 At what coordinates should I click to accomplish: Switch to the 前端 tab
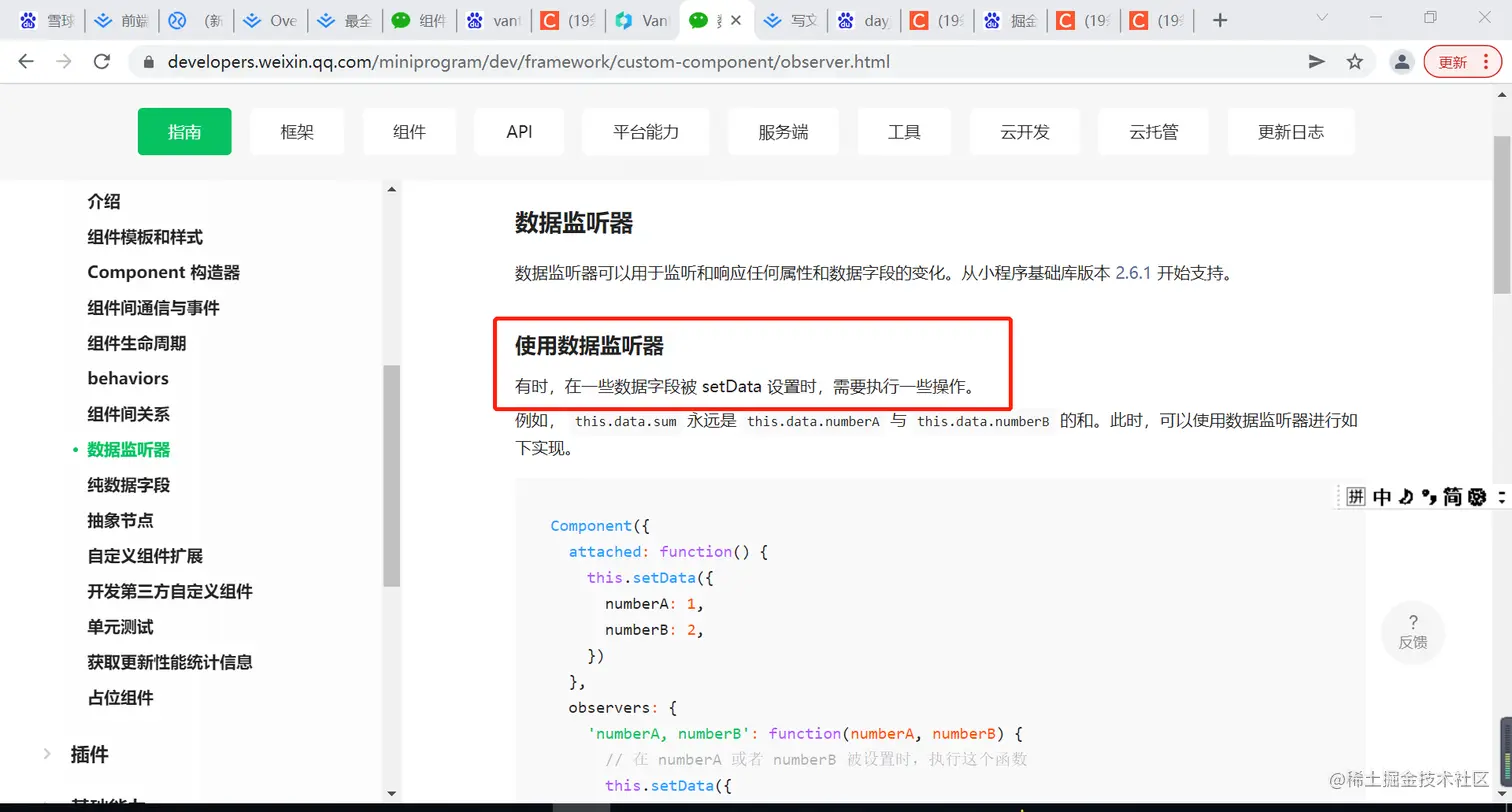tap(121, 20)
